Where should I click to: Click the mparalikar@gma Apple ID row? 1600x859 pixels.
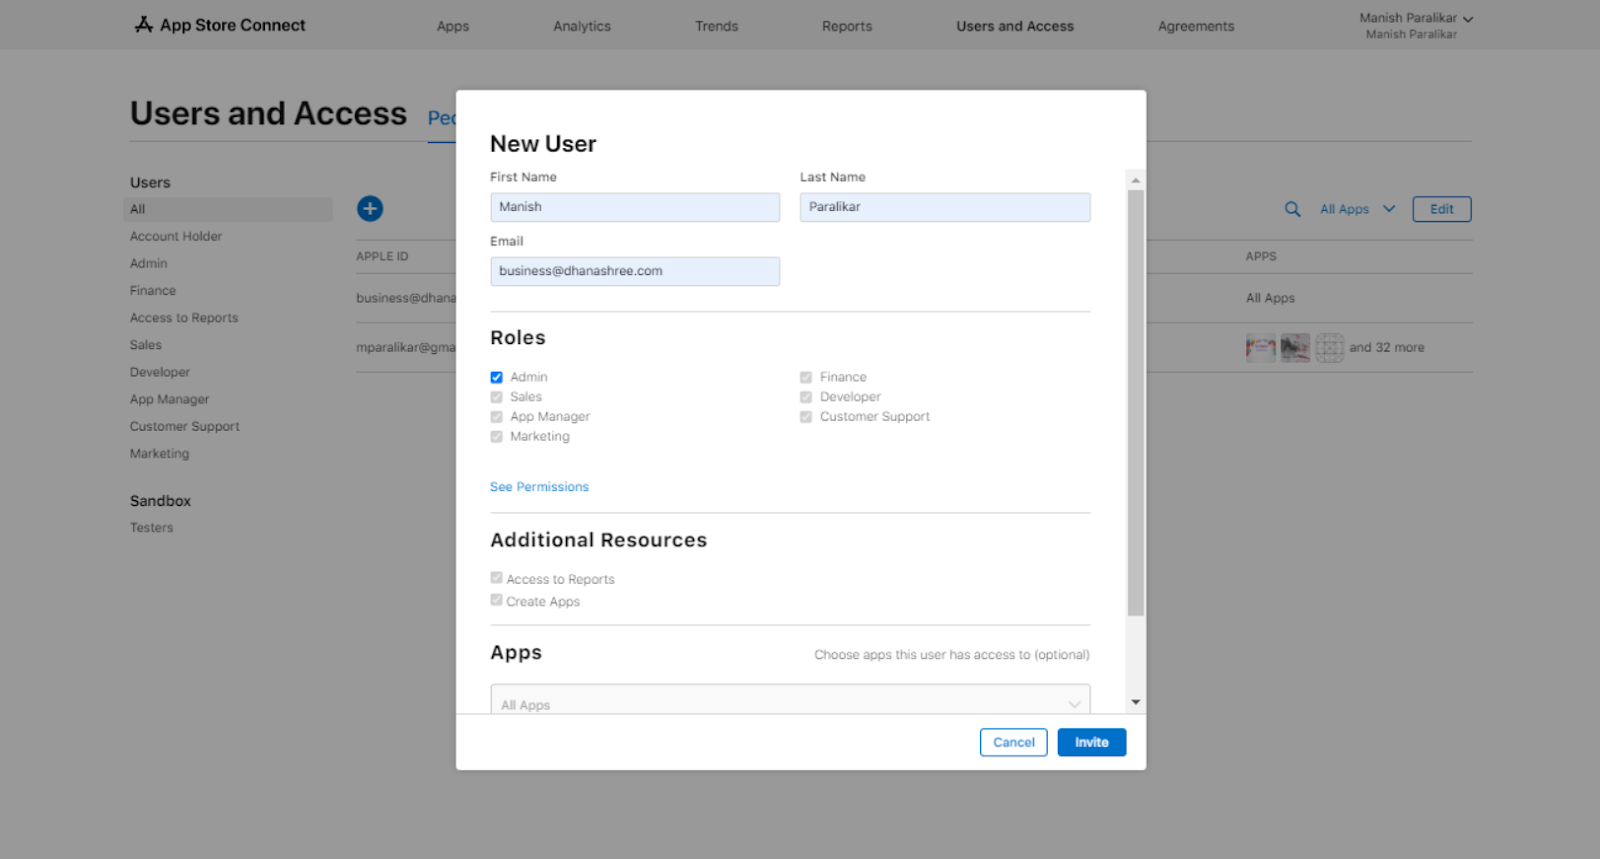coord(406,347)
